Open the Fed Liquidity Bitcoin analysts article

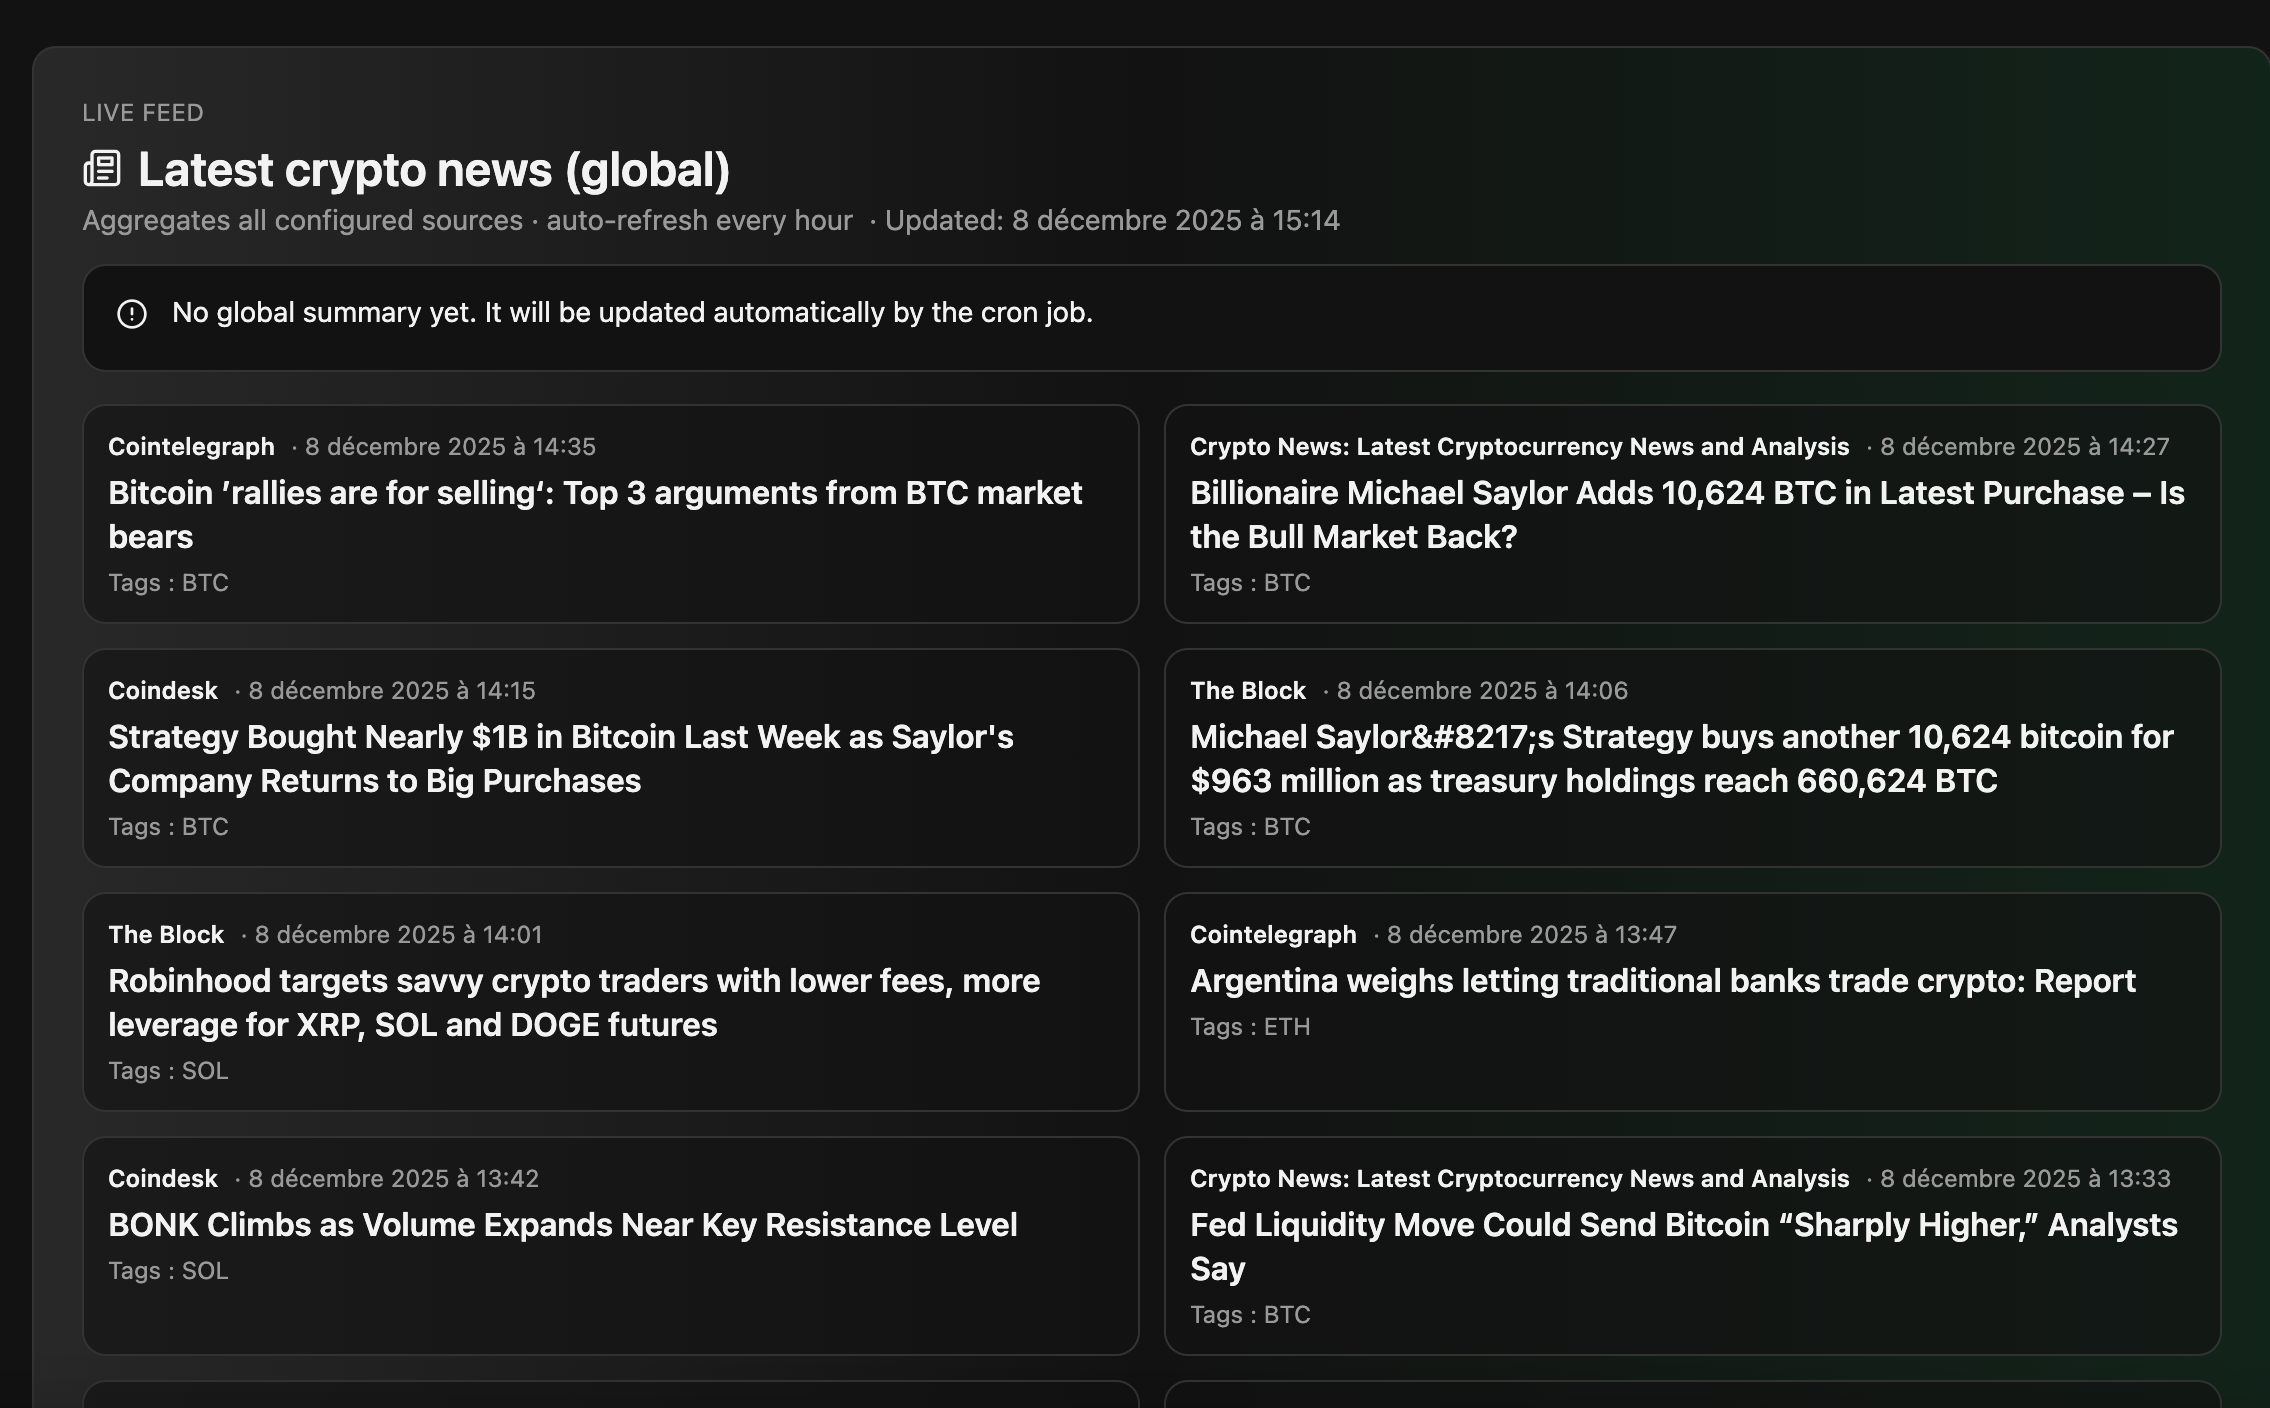[1684, 1246]
